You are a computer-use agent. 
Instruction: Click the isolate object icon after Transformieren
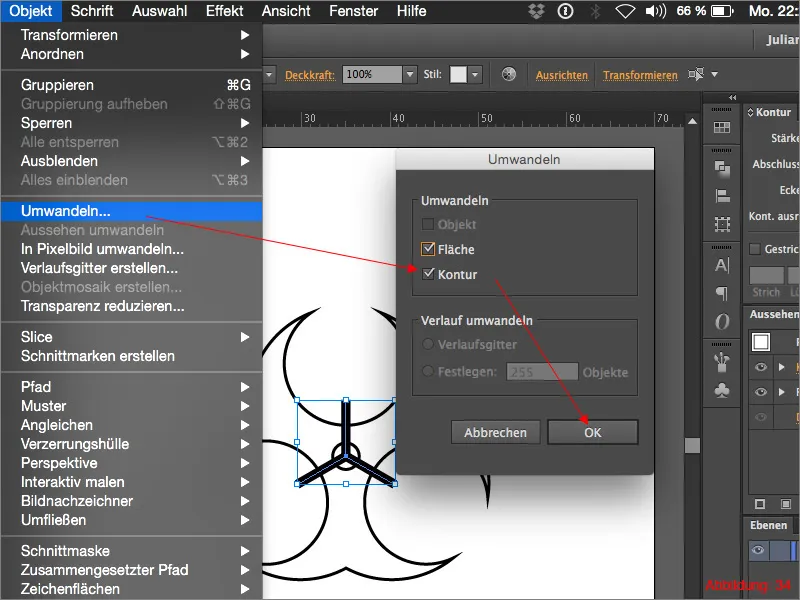696,74
